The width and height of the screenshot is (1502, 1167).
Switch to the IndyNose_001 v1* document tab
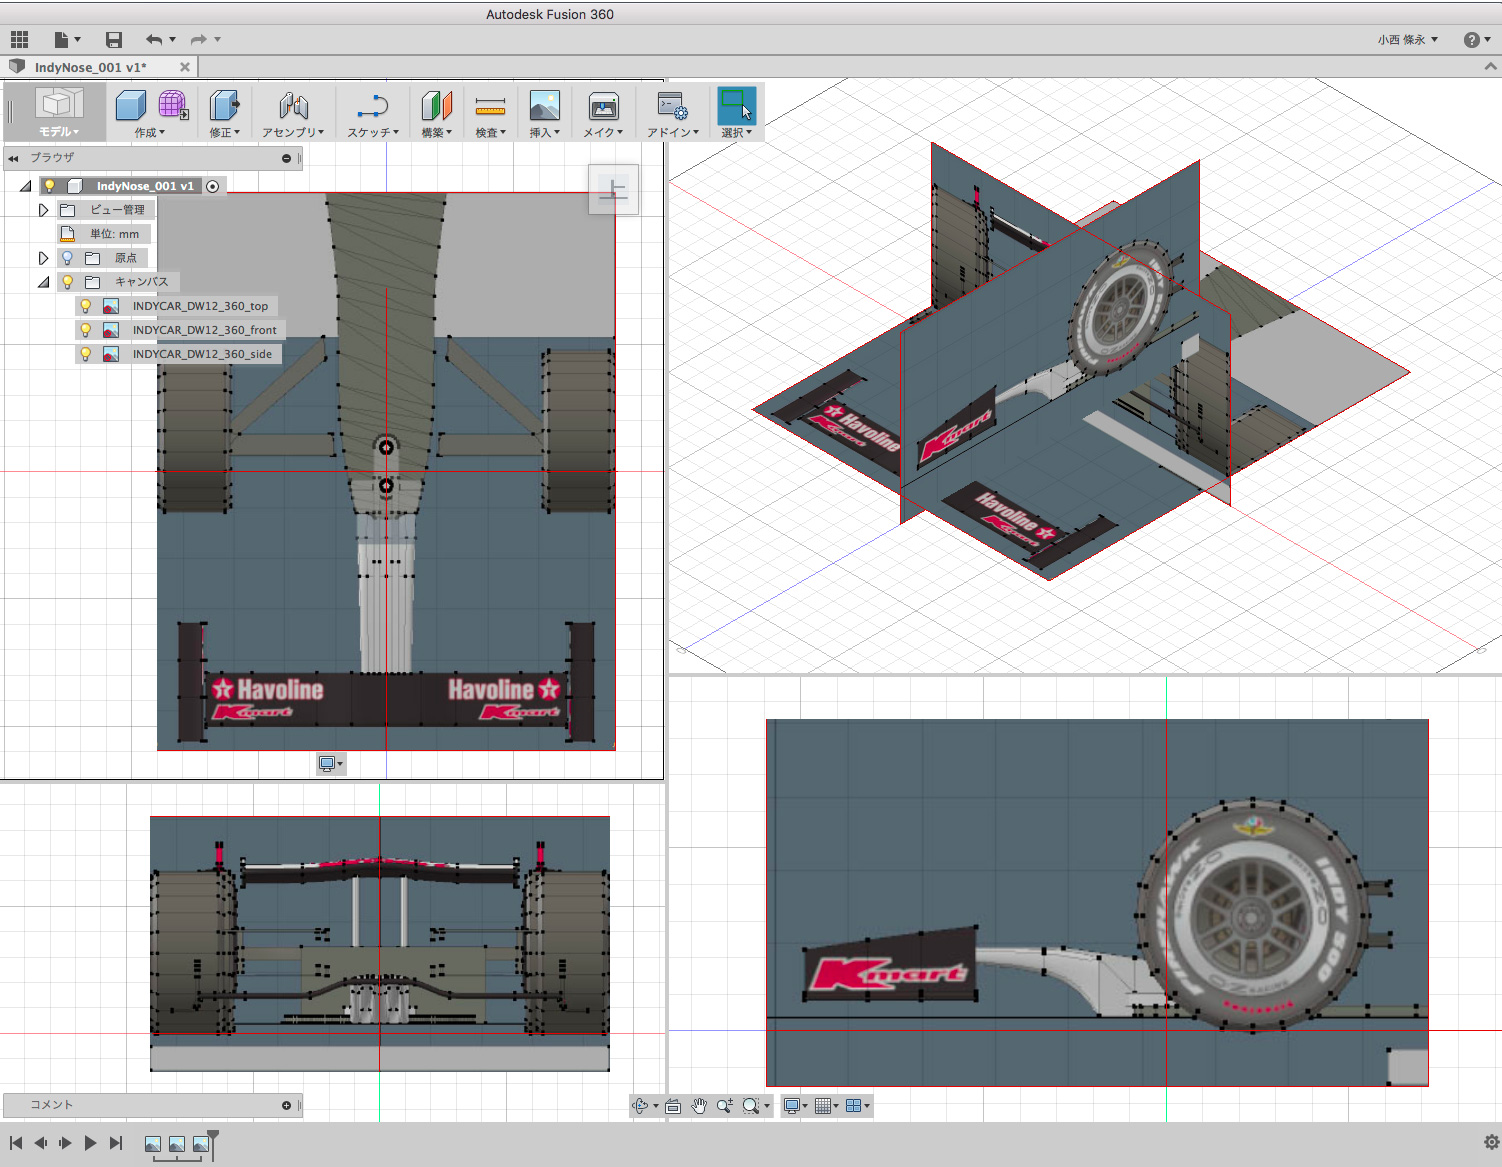(x=90, y=67)
